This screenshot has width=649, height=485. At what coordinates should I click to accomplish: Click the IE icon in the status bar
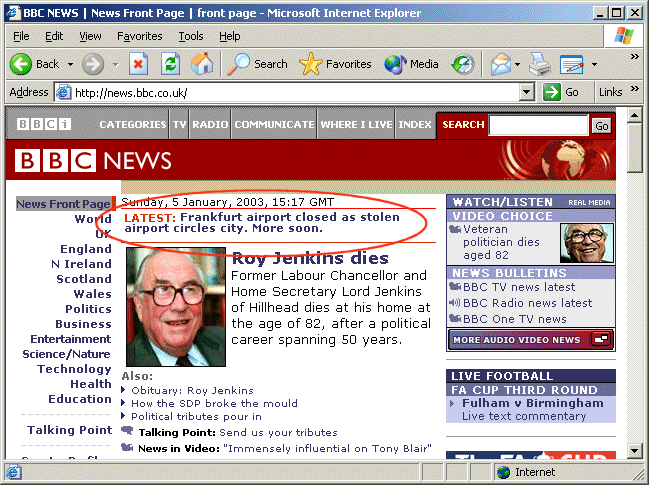point(13,472)
